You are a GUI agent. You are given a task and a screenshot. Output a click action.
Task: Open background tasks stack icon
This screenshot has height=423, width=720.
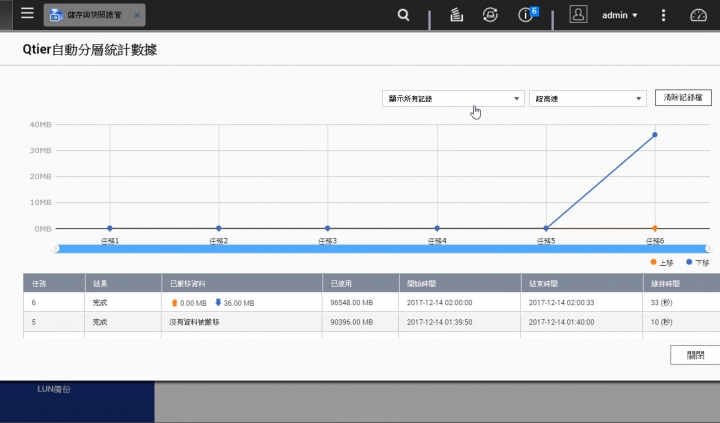(456, 15)
